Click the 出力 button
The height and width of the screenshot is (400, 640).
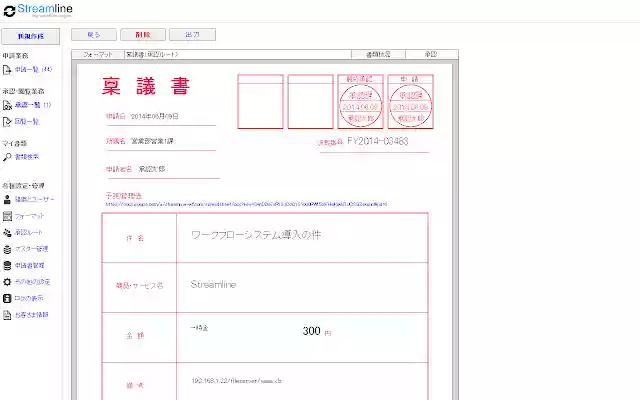click(x=192, y=34)
